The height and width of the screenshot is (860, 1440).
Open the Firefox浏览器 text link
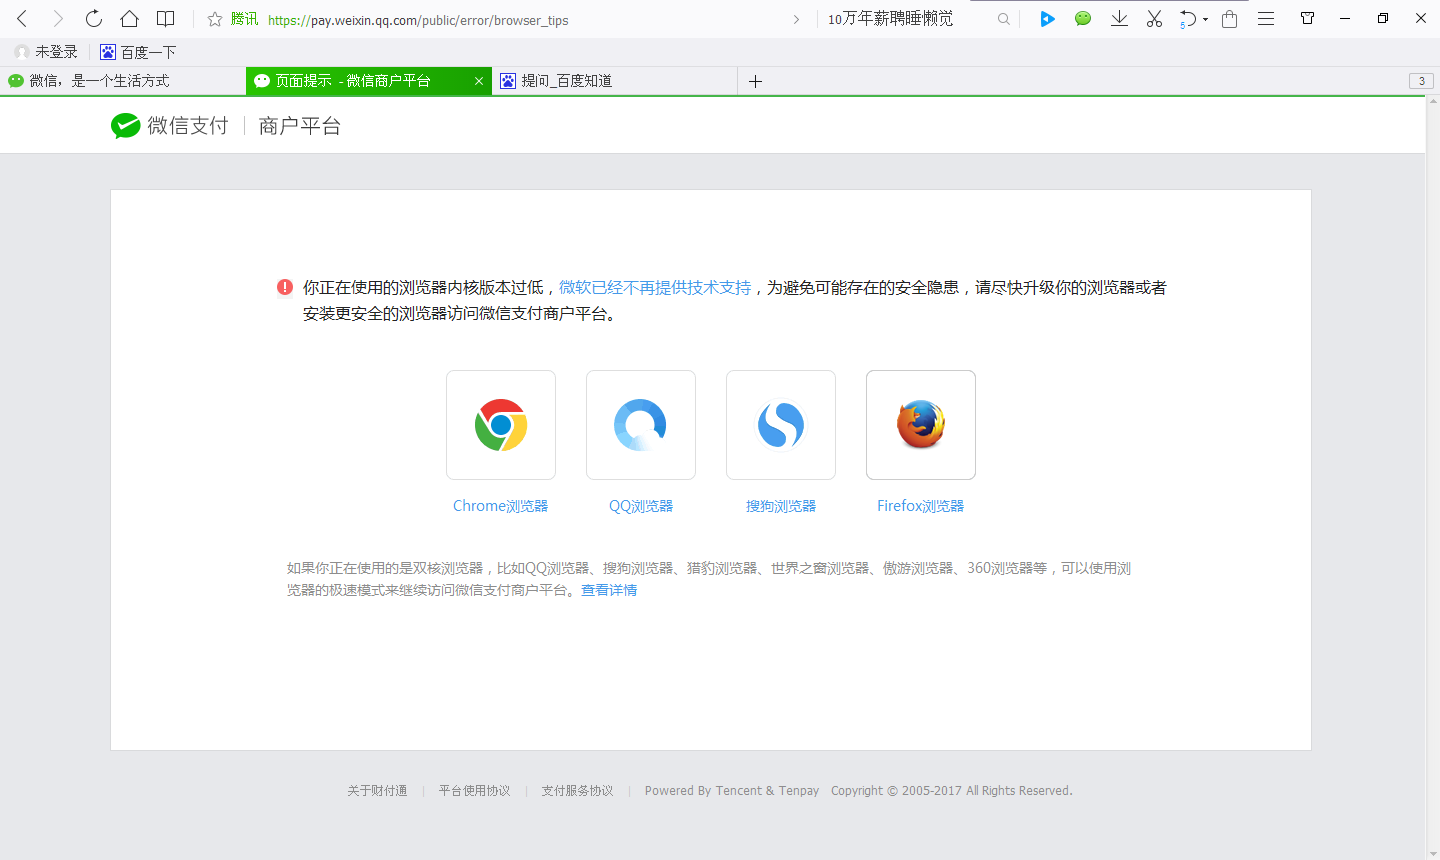tap(921, 506)
